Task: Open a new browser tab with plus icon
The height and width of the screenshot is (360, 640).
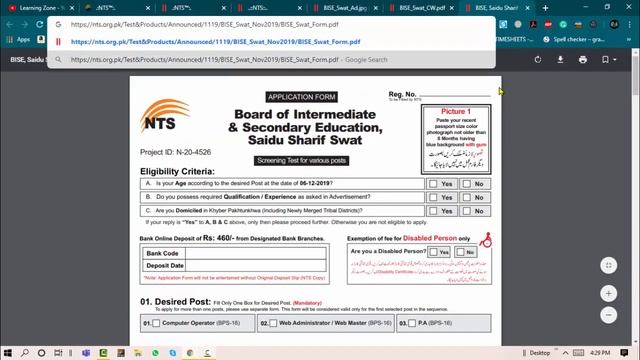Action: (545, 8)
